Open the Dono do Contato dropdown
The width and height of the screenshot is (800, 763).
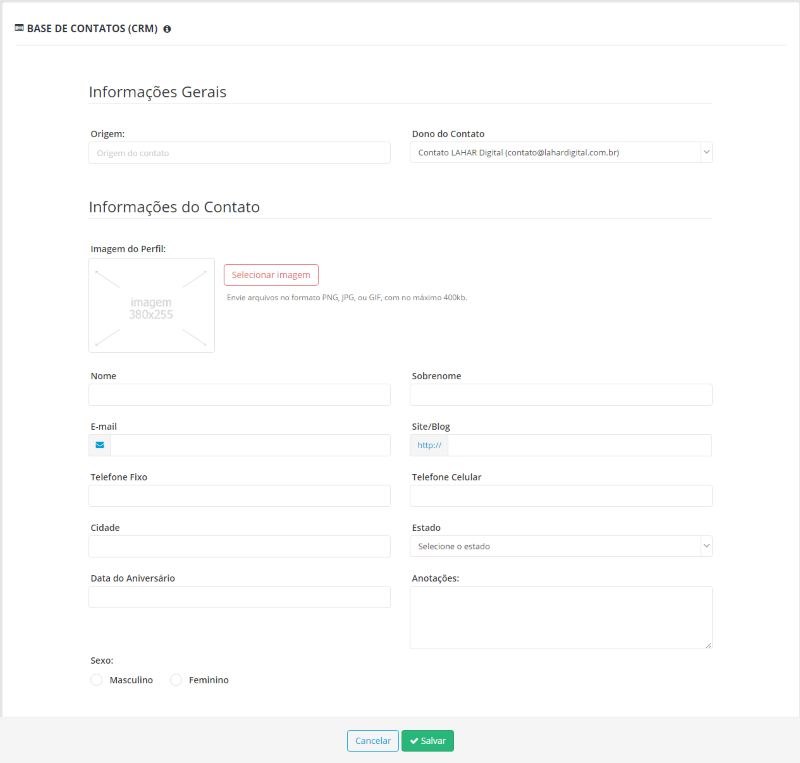click(561, 153)
